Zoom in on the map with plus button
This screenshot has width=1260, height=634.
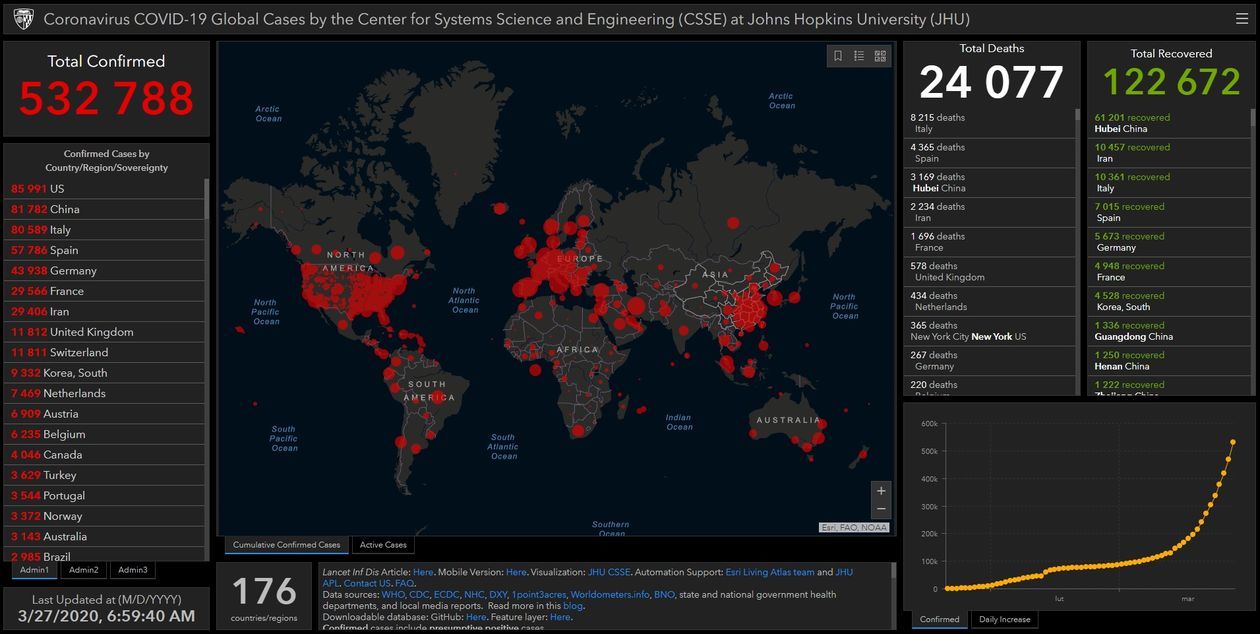click(x=880, y=491)
